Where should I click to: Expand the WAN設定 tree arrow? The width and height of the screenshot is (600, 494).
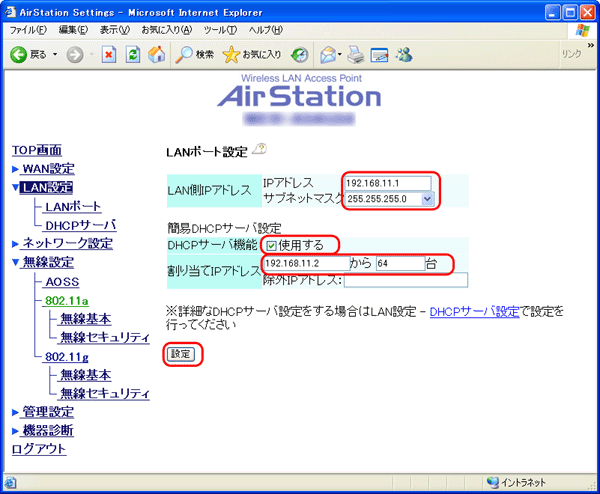pos(15,169)
